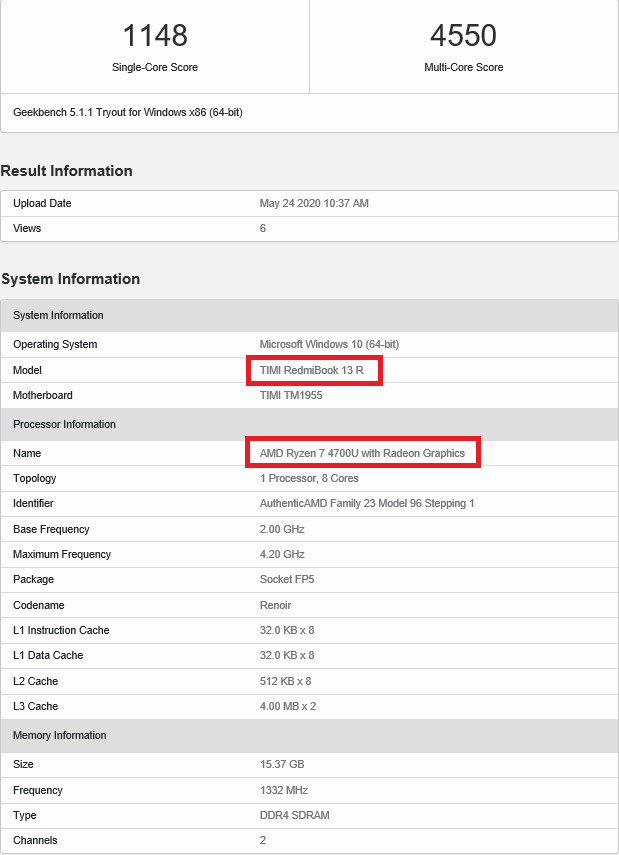Viewport: 619px width, 855px height.
Task: Click the gray System Information table header
Action: tap(309, 315)
